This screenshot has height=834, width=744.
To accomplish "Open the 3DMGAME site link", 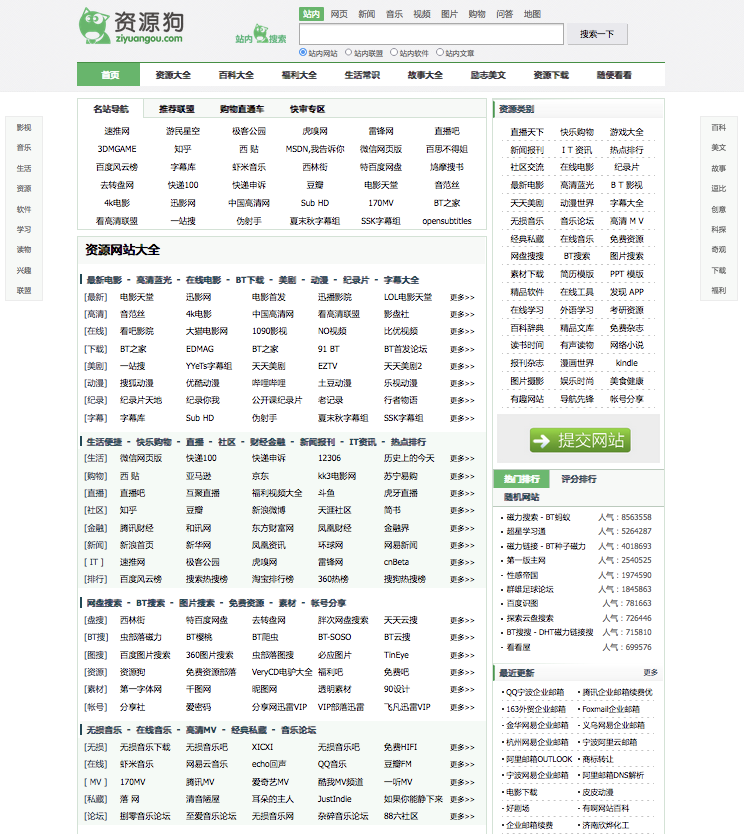I will pos(117,149).
